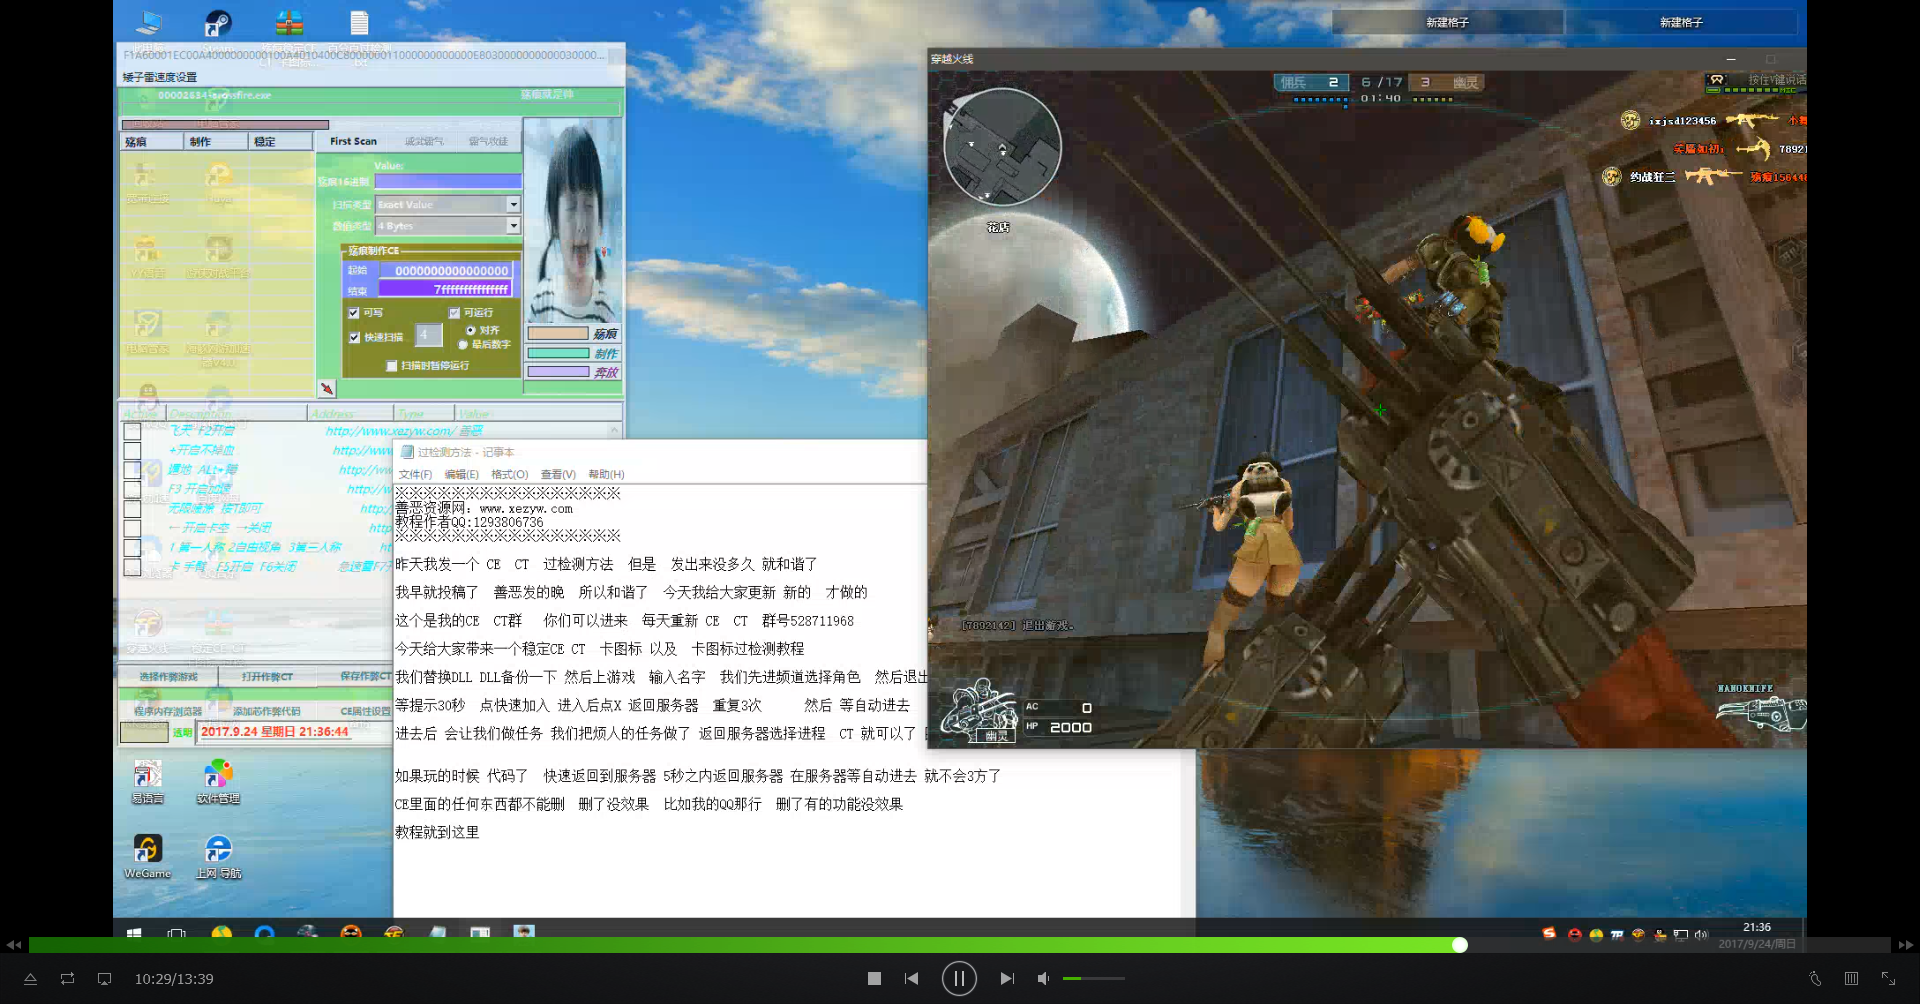The height and width of the screenshot is (1004, 1920).
Task: Click the First Scan button
Action: point(353,142)
